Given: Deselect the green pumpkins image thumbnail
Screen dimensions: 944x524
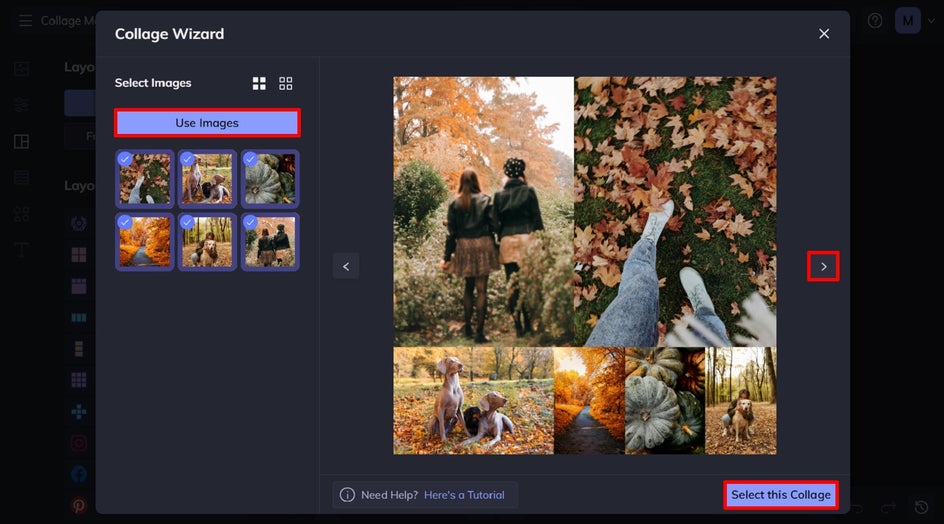Looking at the screenshot, I should 270,179.
